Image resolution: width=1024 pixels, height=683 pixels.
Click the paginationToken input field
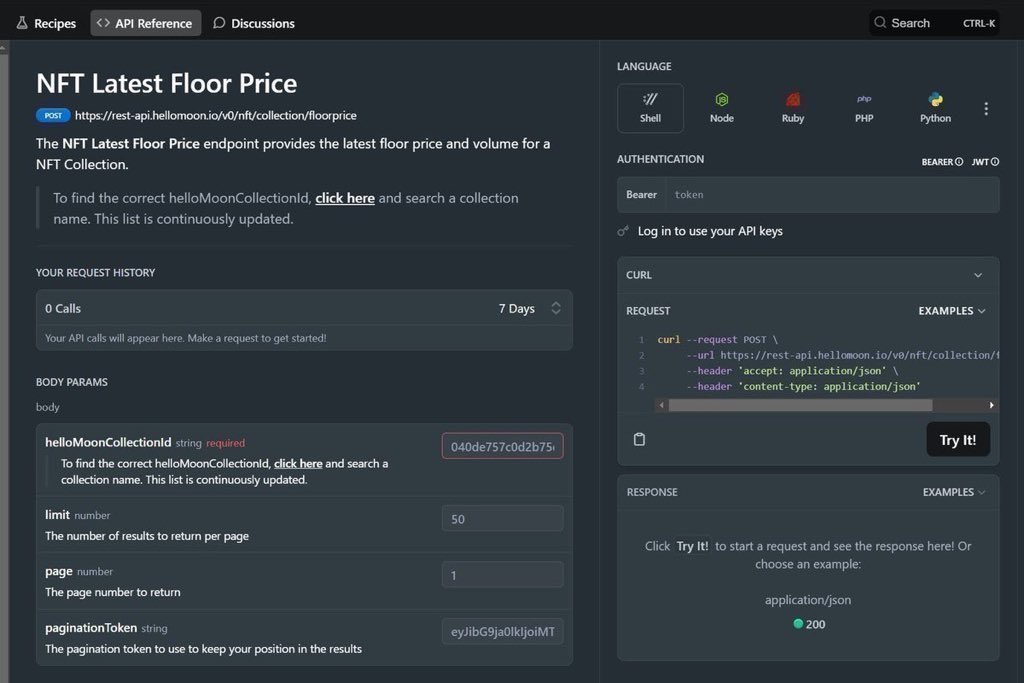click(x=502, y=631)
